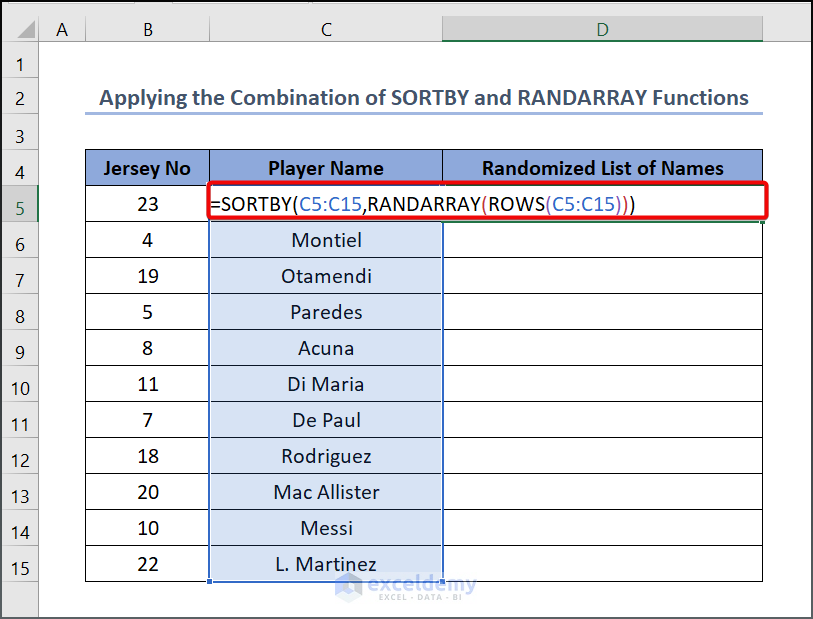
Task: Click jersey number cell '11'
Action: point(148,384)
